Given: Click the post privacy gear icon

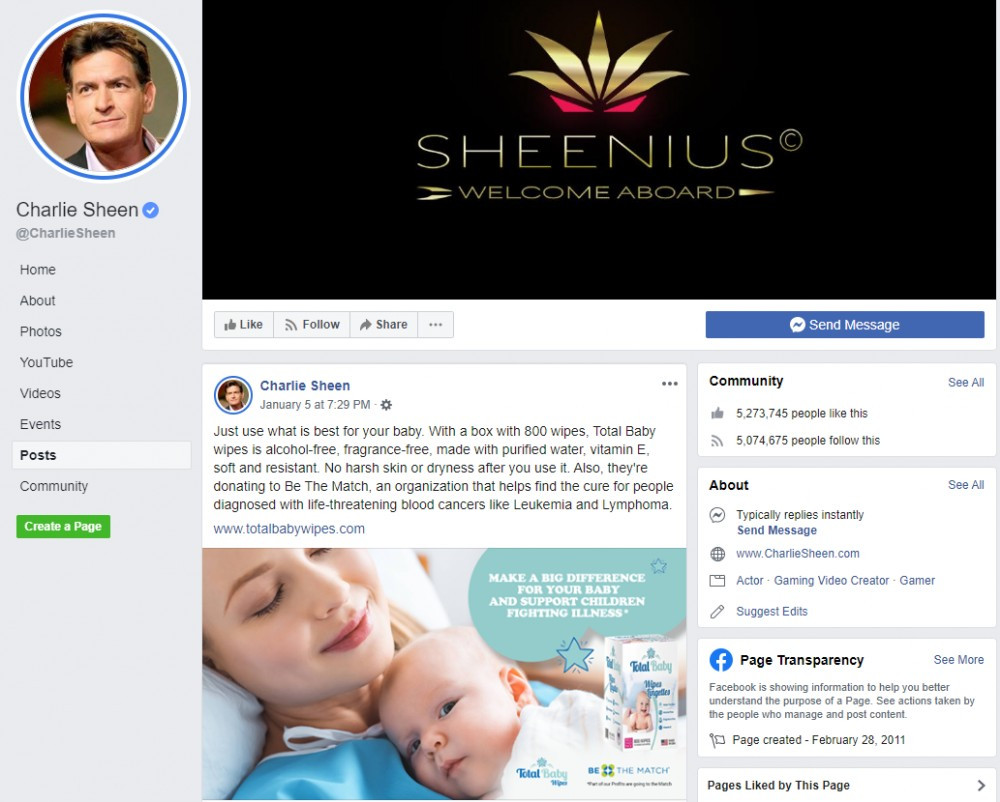Looking at the screenshot, I should (x=386, y=405).
